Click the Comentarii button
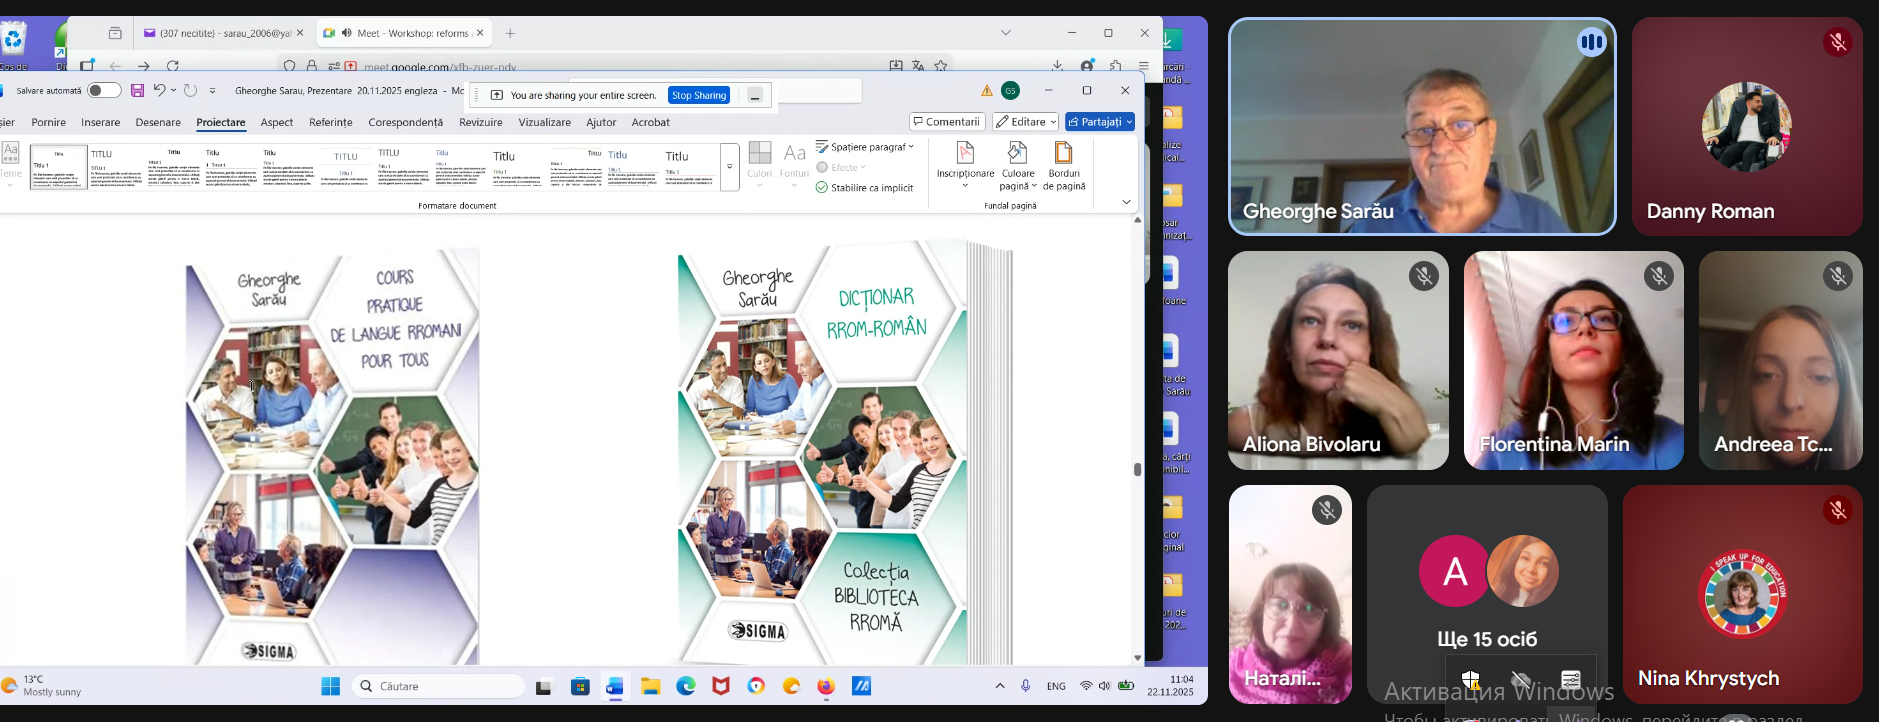 (x=946, y=122)
